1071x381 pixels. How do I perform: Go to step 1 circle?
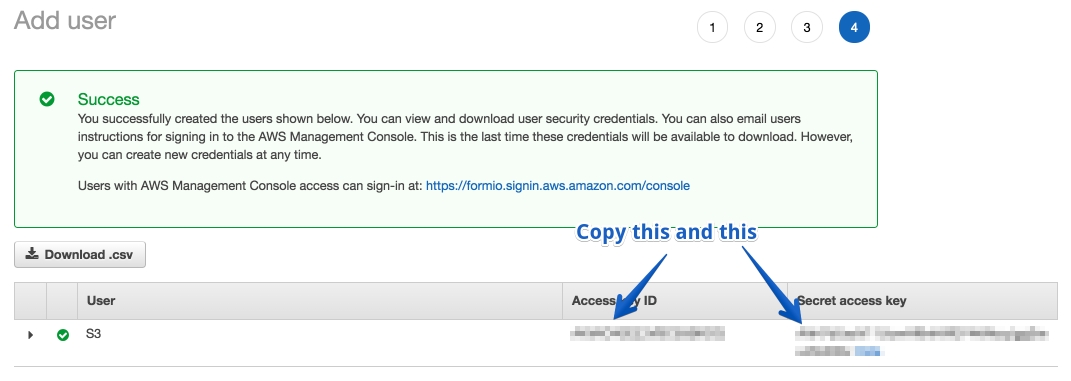pyautogui.click(x=712, y=28)
